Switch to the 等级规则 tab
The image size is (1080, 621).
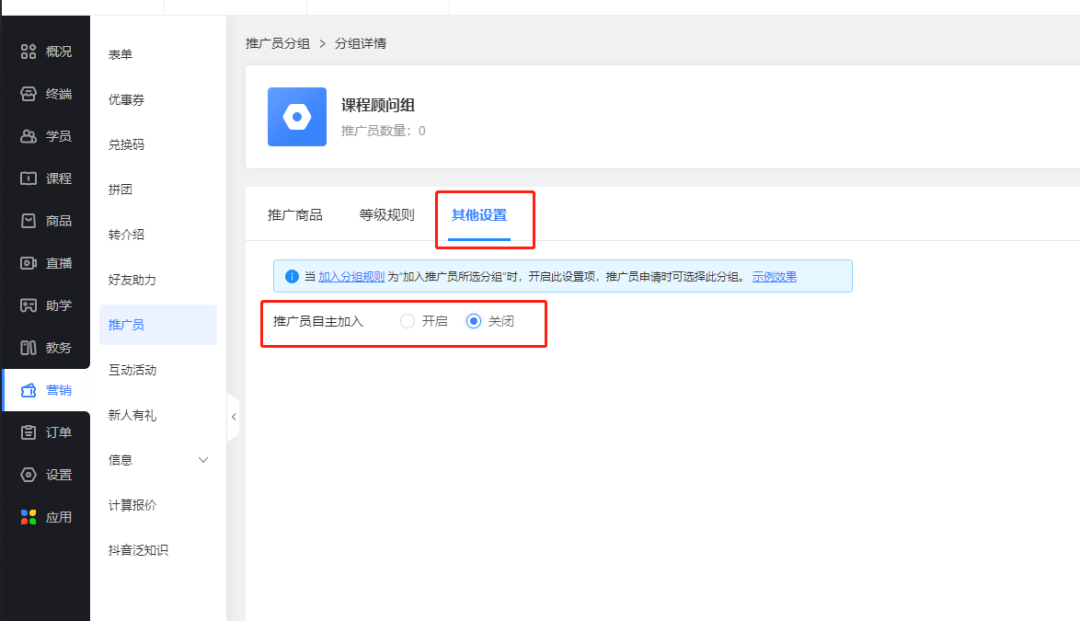click(385, 214)
